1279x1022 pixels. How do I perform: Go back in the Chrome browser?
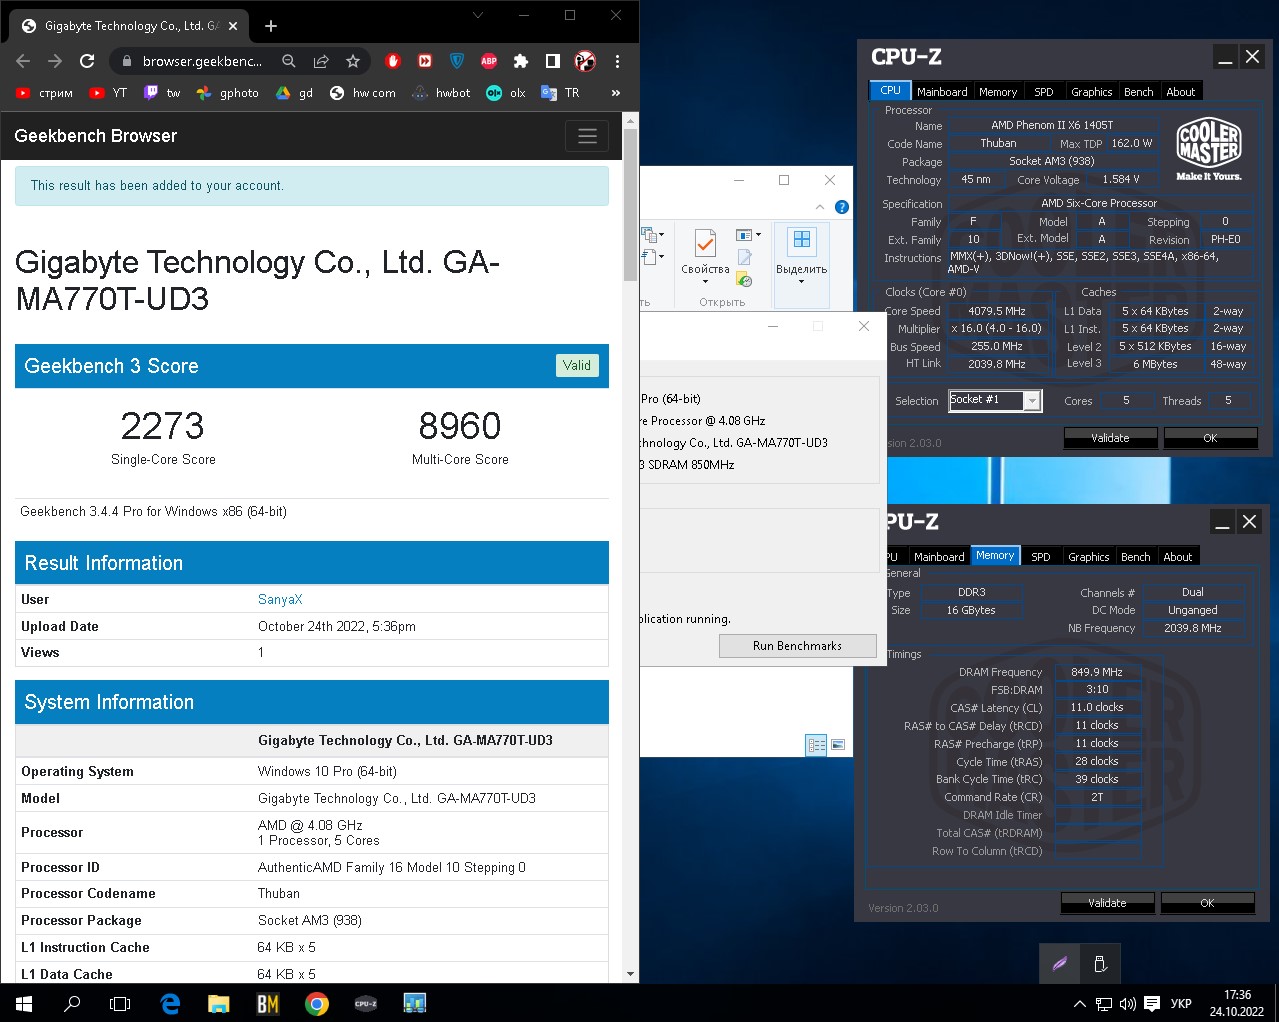coord(23,61)
